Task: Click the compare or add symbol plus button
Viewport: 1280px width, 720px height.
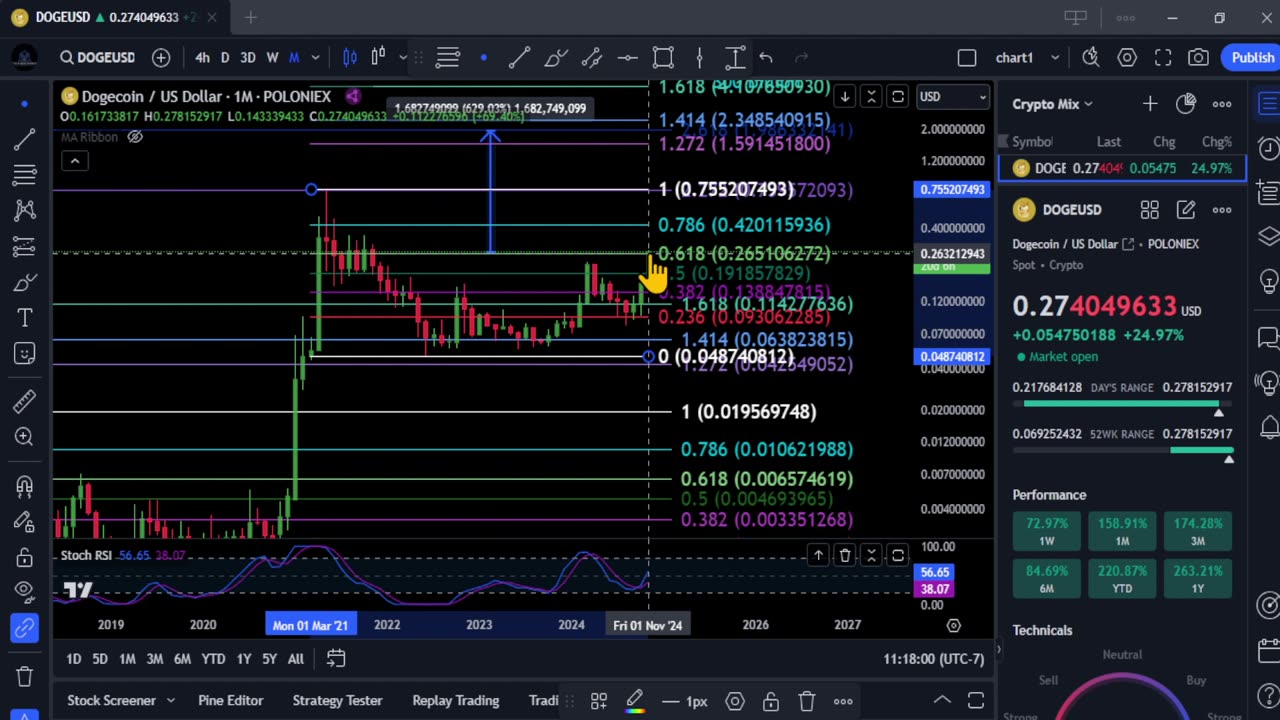Action: click(x=161, y=58)
